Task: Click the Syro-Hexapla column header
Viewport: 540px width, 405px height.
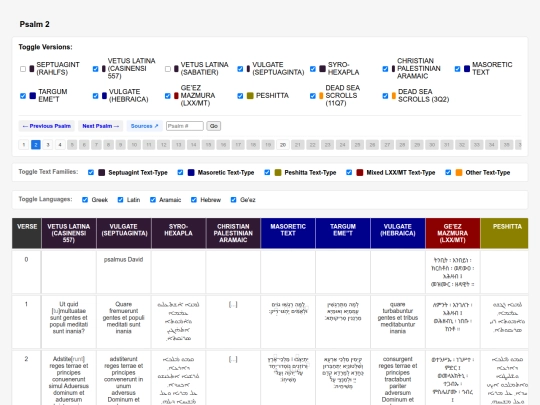Action: pyautogui.click(x=178, y=233)
